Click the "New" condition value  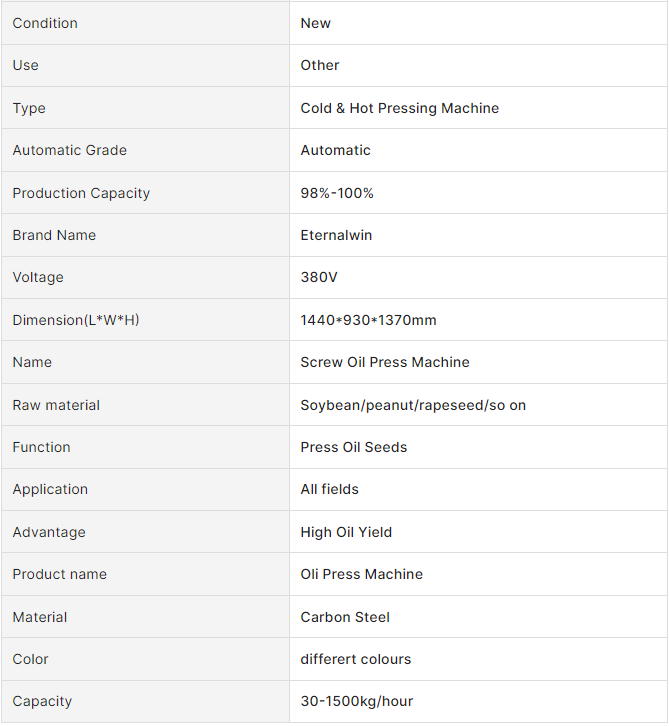(x=315, y=23)
